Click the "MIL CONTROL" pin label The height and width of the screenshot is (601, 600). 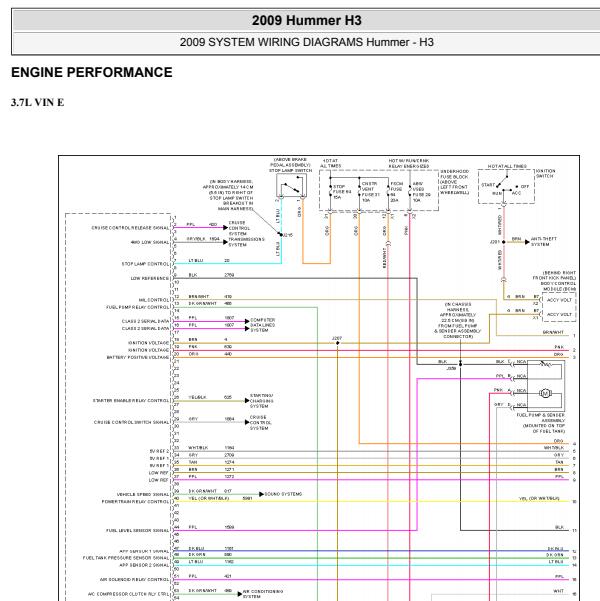(154, 300)
